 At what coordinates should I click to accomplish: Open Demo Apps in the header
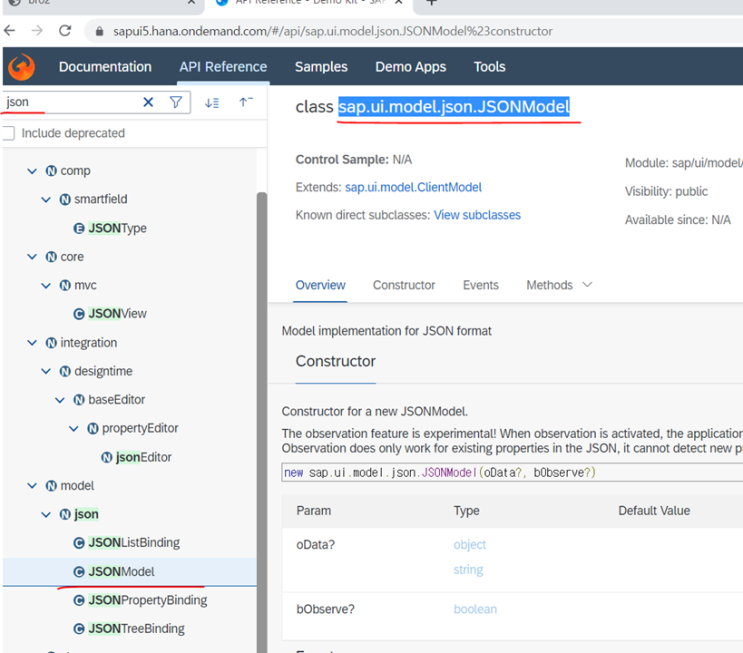(410, 67)
